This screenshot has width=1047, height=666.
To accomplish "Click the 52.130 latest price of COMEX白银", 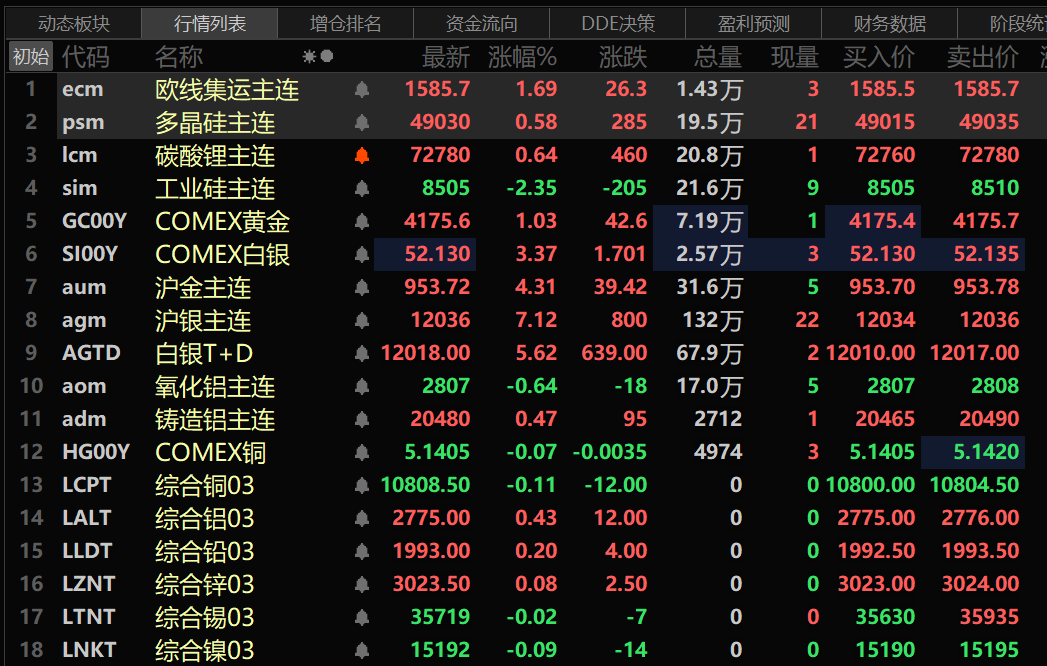I will 437,255.
